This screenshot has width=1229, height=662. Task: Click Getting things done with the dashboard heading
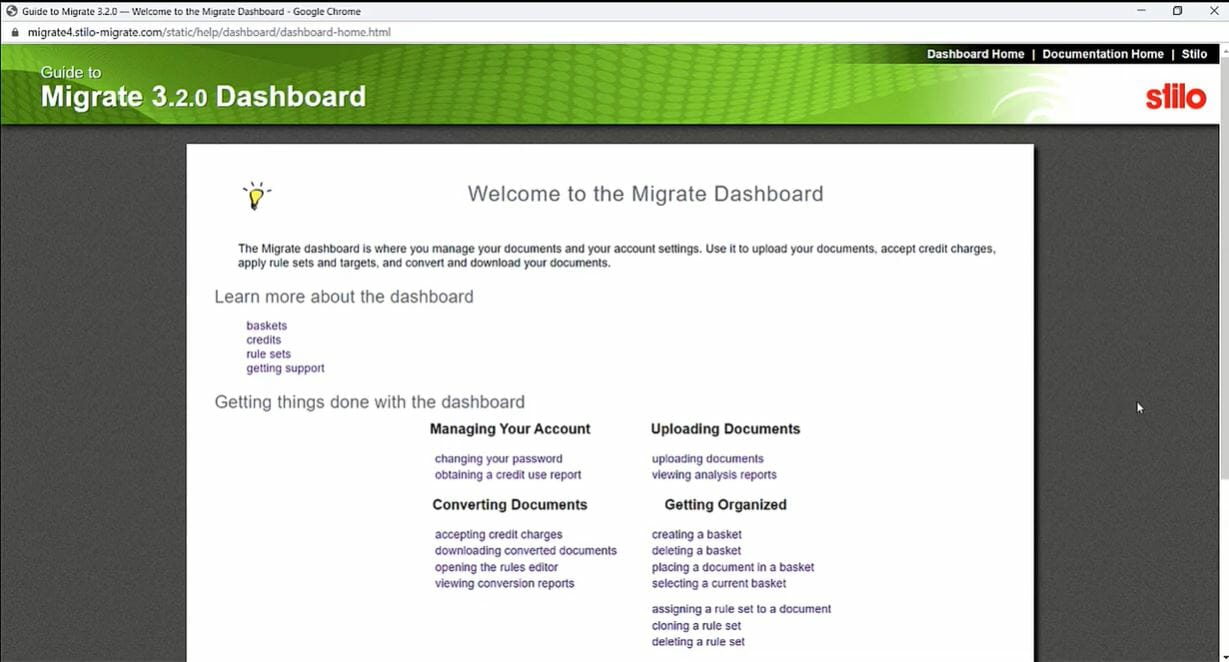(x=369, y=402)
